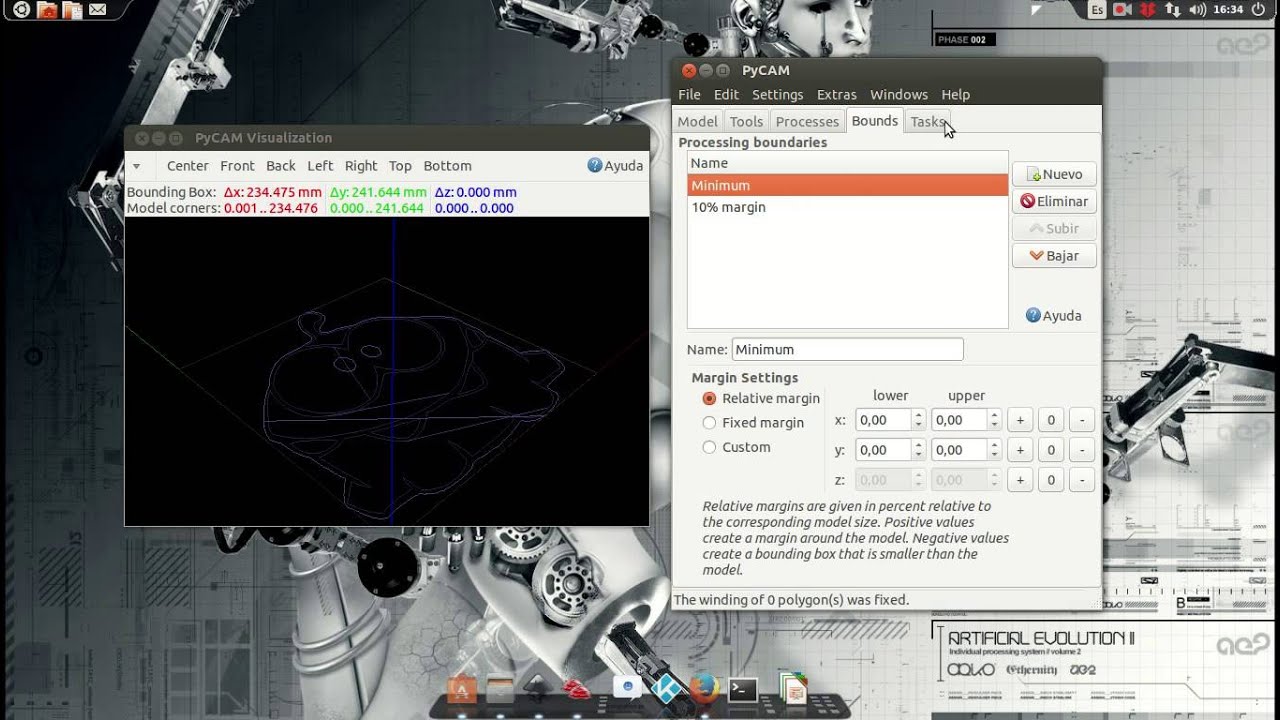Open the chat bubble dock icon
Image resolution: width=1280 pixels, height=720 pixels.
[627, 688]
